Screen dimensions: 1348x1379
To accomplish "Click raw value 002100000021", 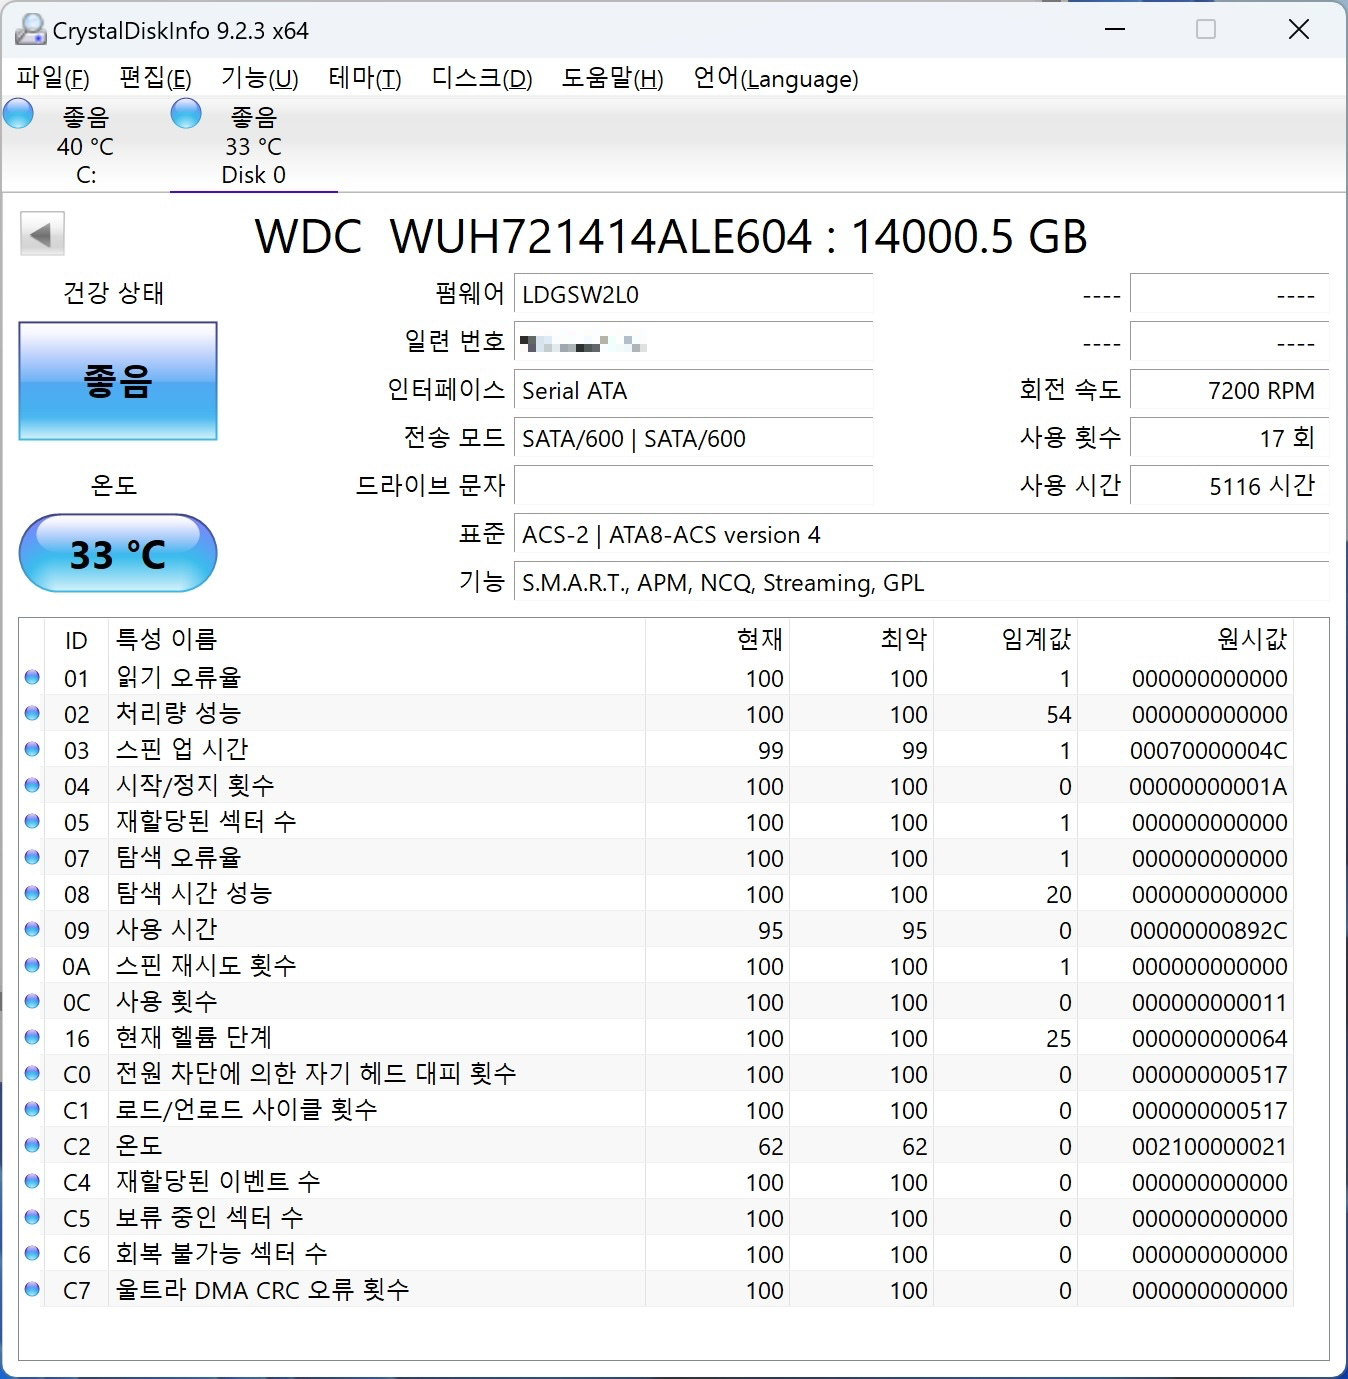I will click(1209, 1147).
